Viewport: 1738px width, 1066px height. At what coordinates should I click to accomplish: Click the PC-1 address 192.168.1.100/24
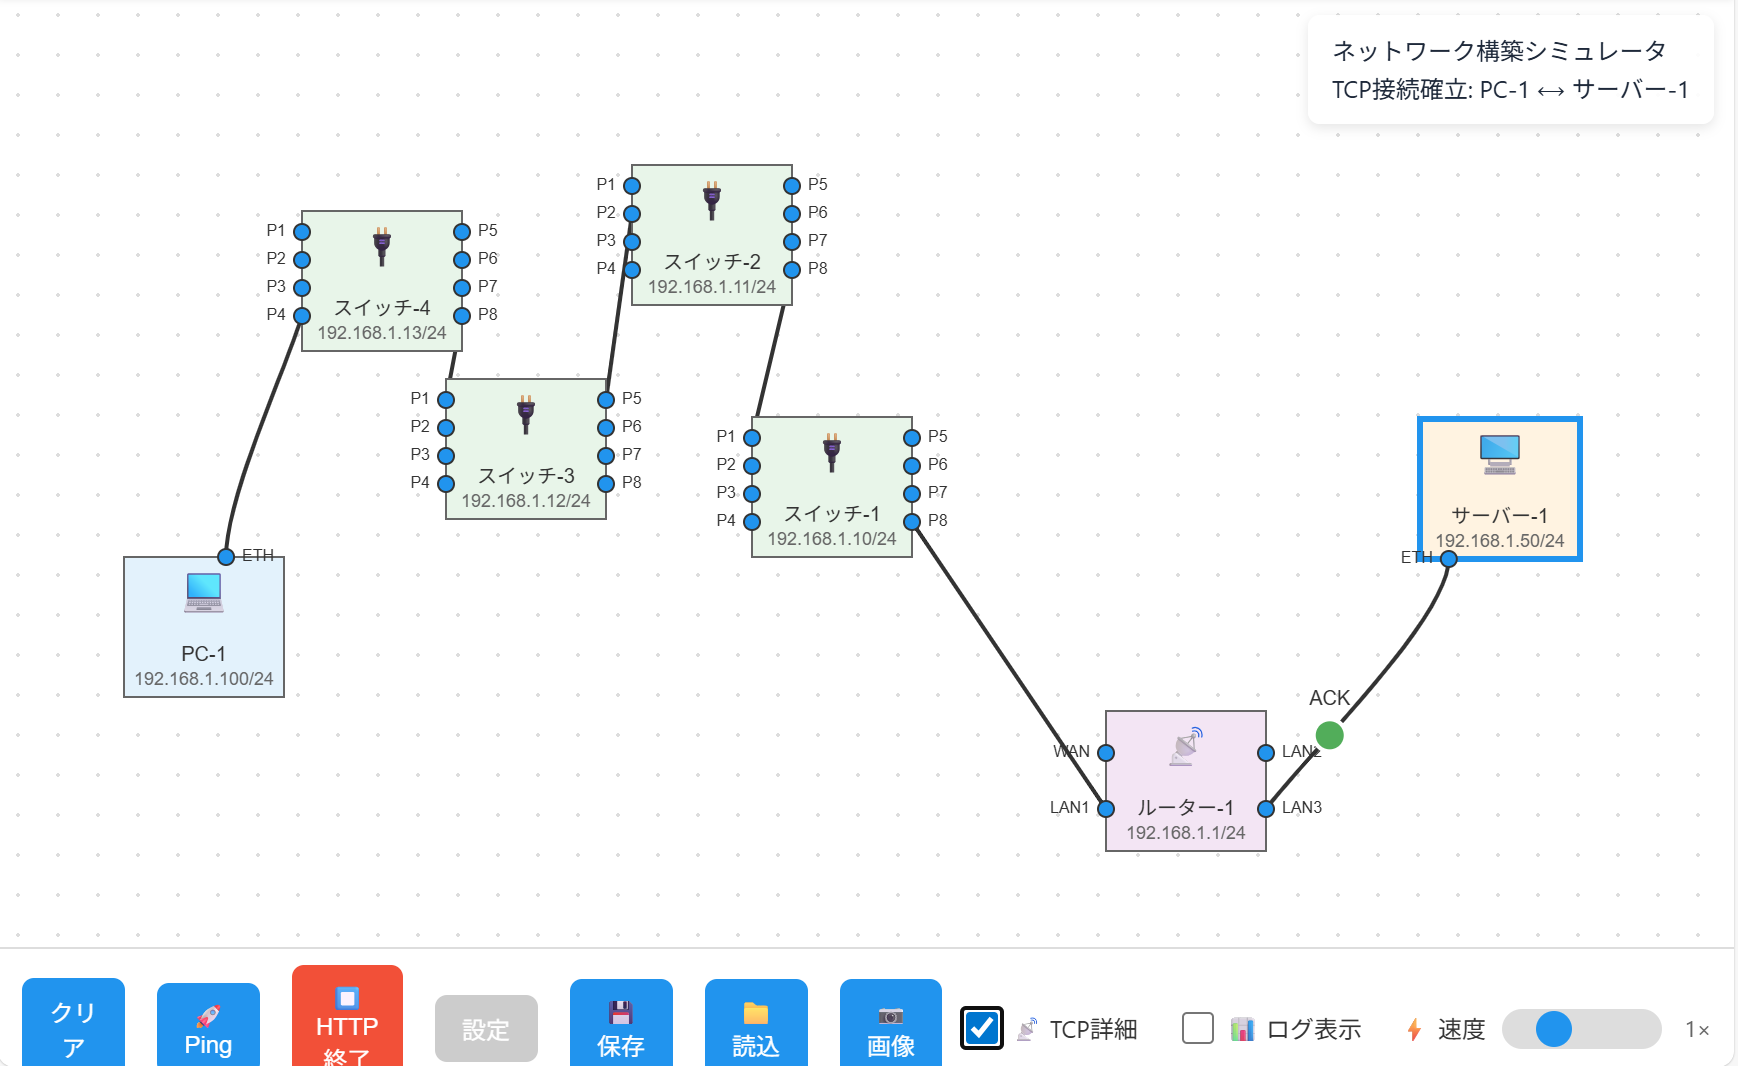click(204, 679)
